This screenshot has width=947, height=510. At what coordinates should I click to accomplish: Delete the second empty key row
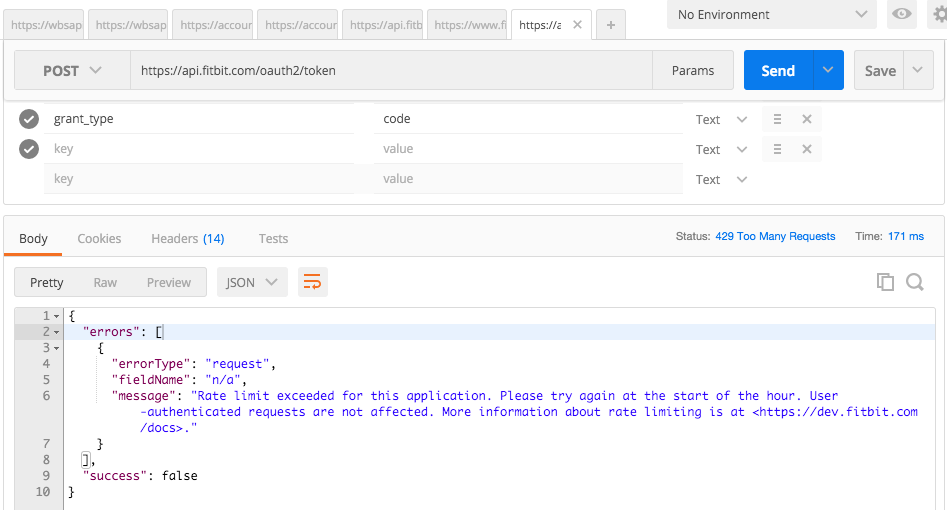coord(806,149)
